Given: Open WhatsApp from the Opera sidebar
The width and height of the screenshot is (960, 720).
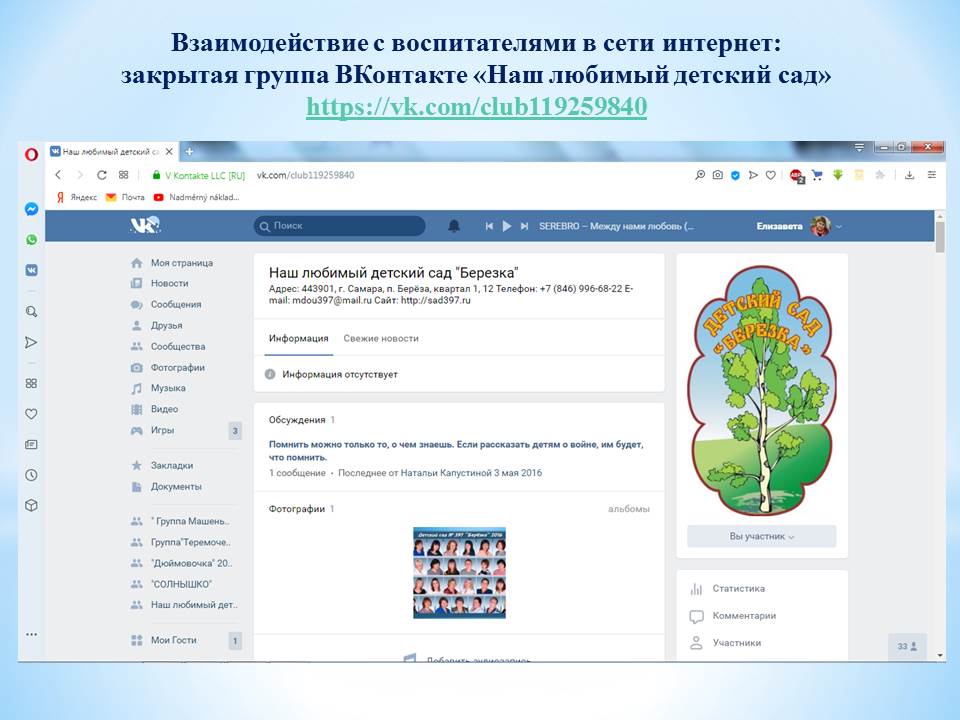Looking at the screenshot, I should click(31, 240).
